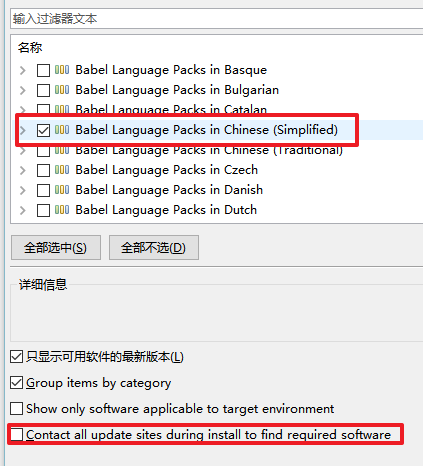Select the Babel Language Packs in Czech row

click(167, 170)
